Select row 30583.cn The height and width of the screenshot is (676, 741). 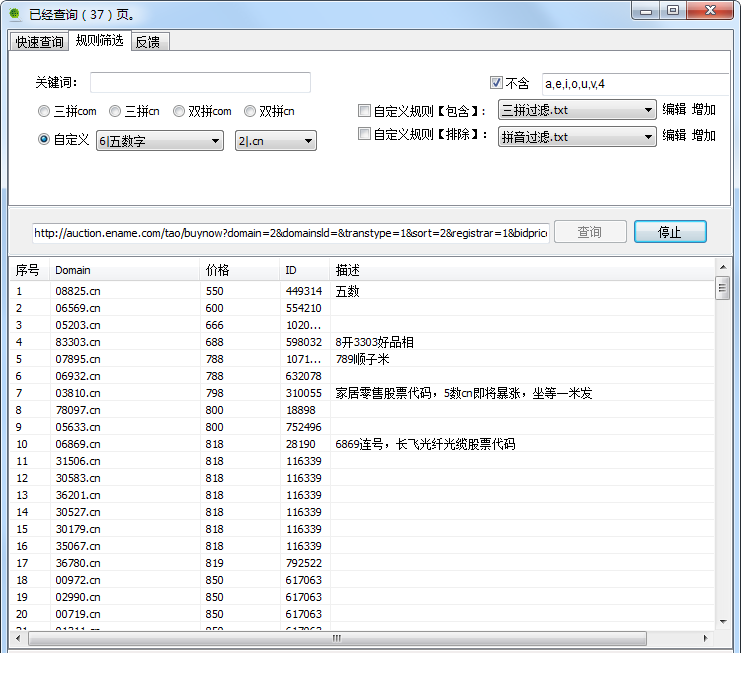tap(362, 478)
